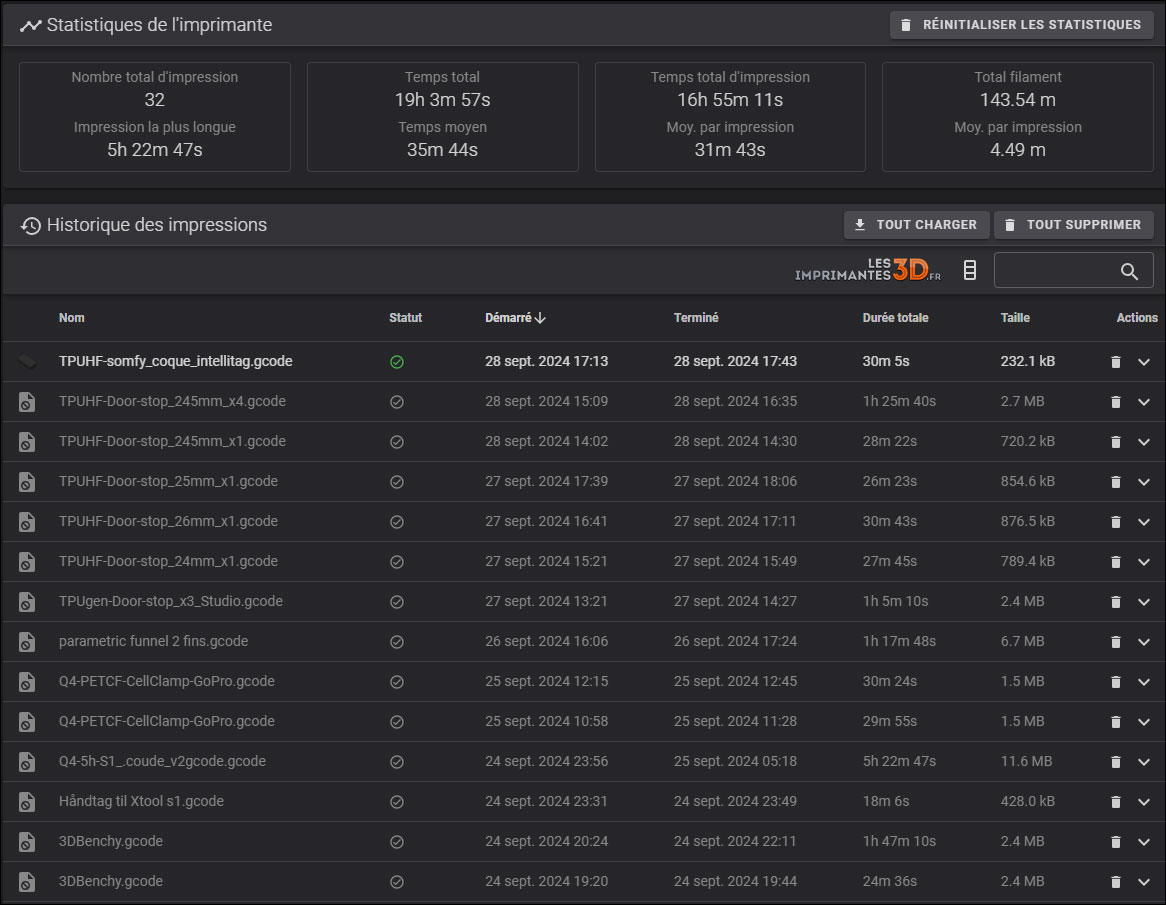Click Taille column header
The width and height of the screenshot is (1166, 905).
(1015, 318)
